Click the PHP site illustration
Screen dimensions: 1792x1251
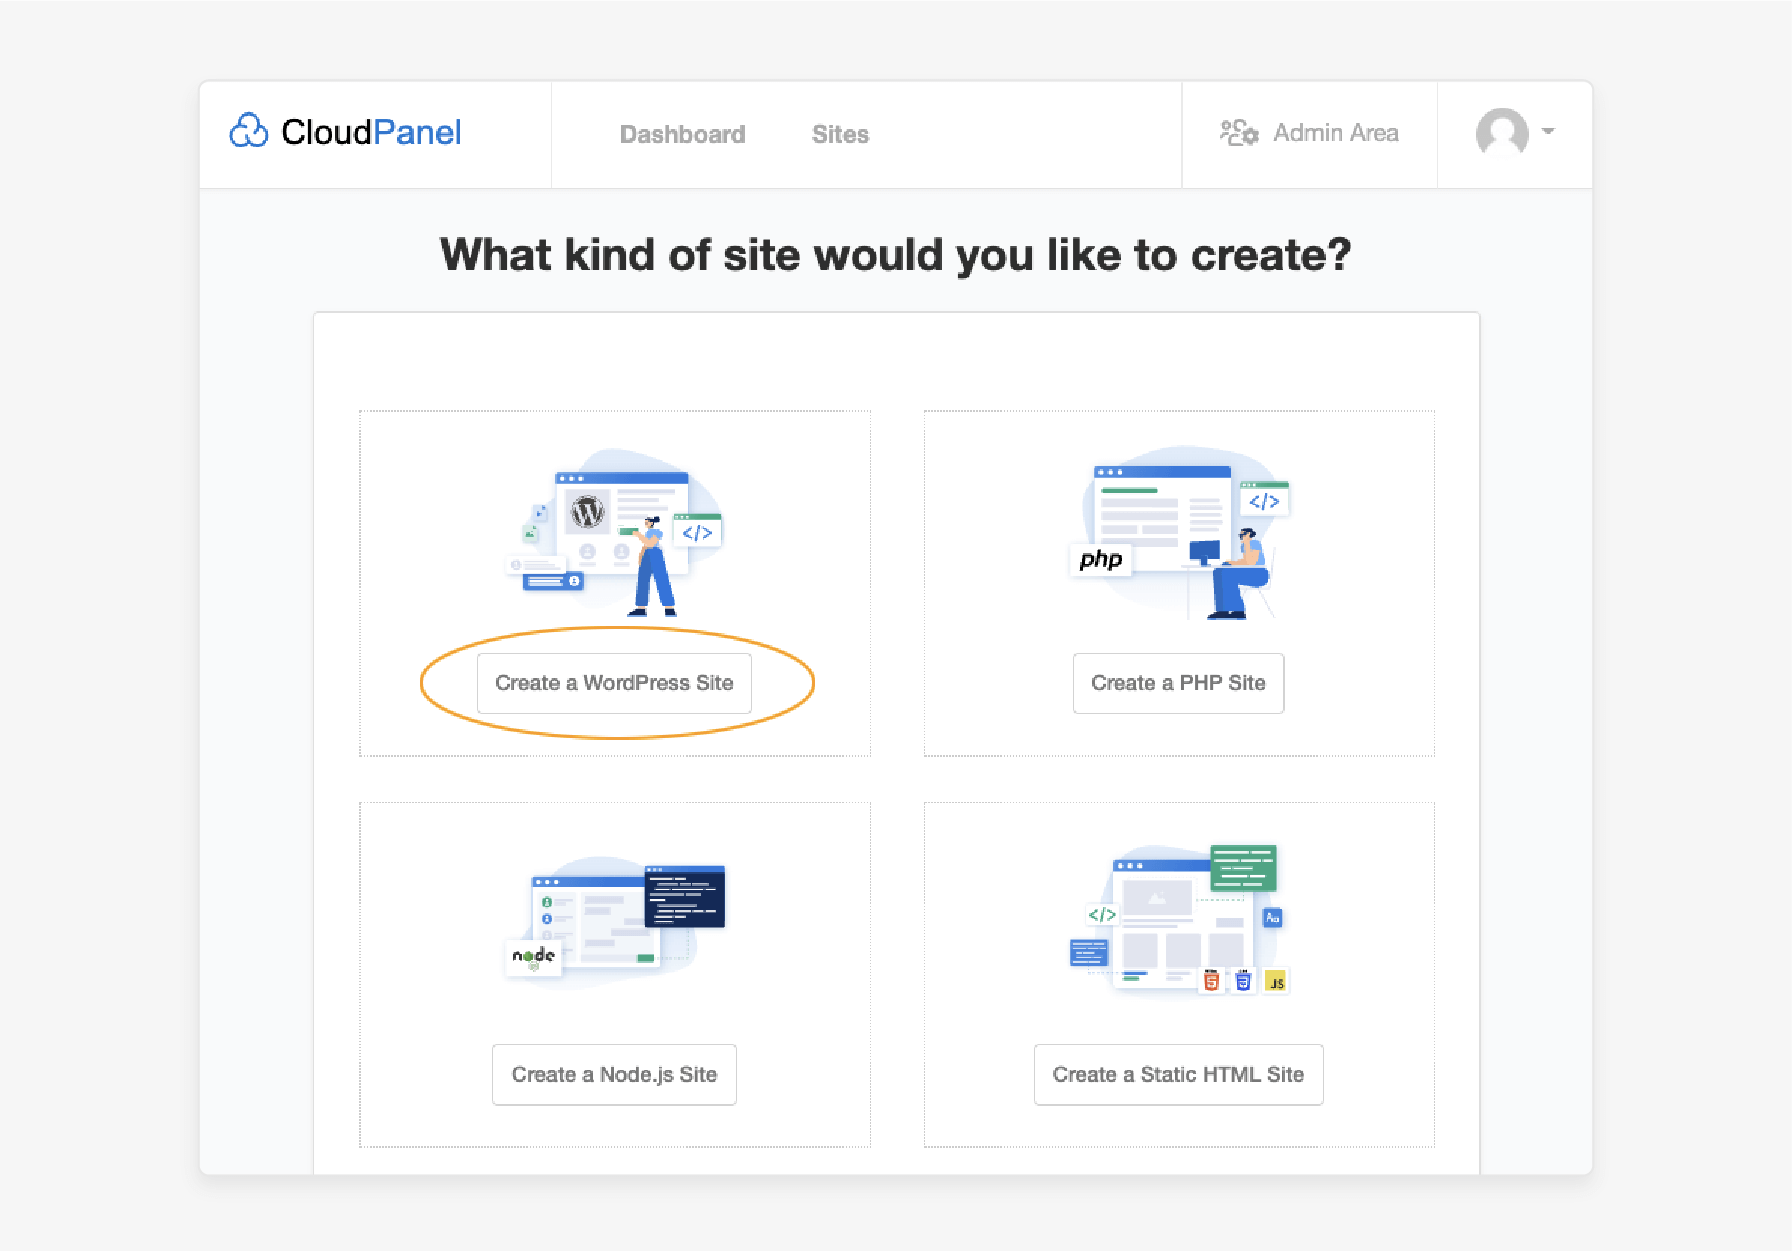pyautogui.click(x=1179, y=531)
